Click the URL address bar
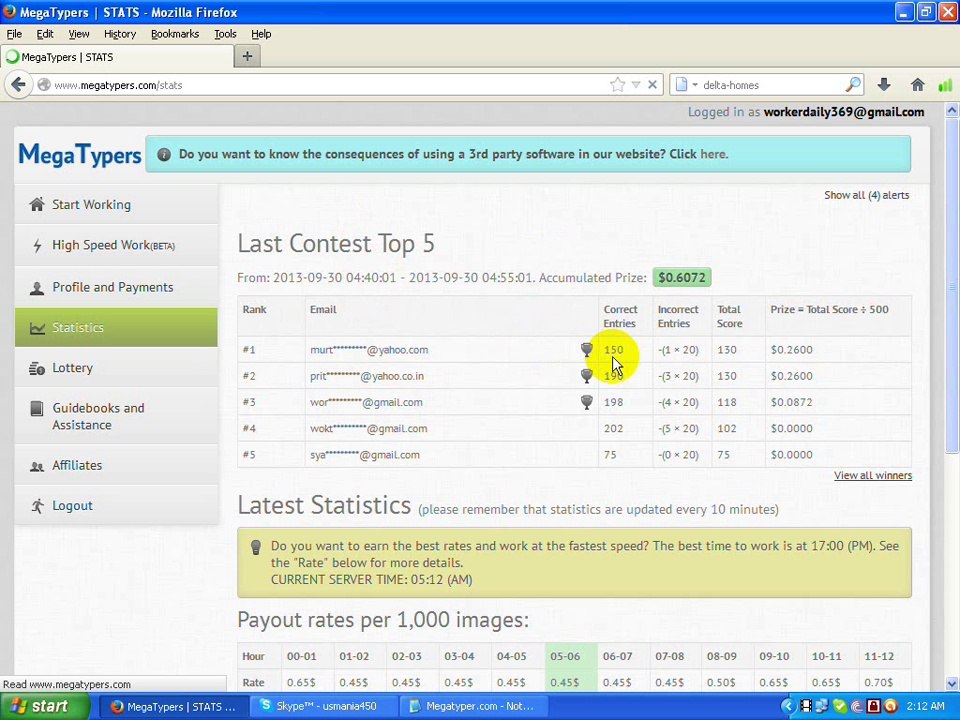 [331, 85]
